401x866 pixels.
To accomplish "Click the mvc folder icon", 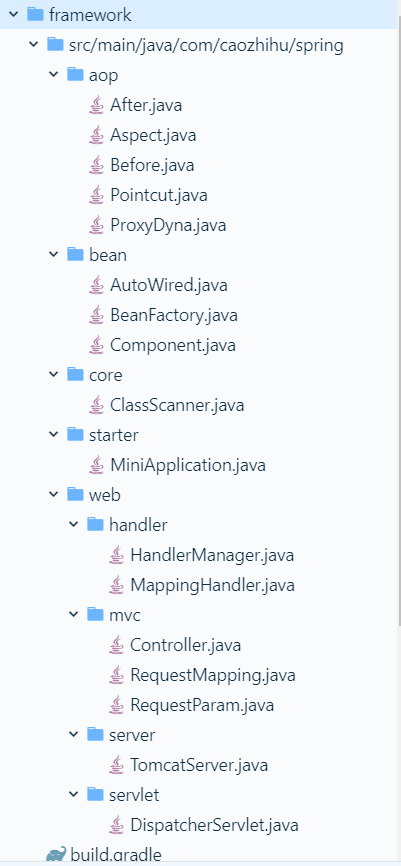I will (x=96, y=614).
